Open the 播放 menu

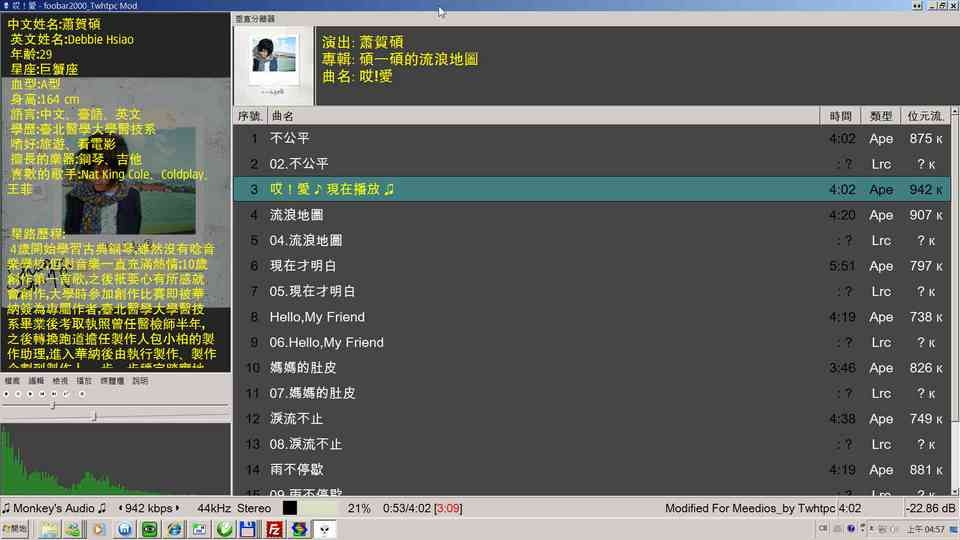point(84,381)
